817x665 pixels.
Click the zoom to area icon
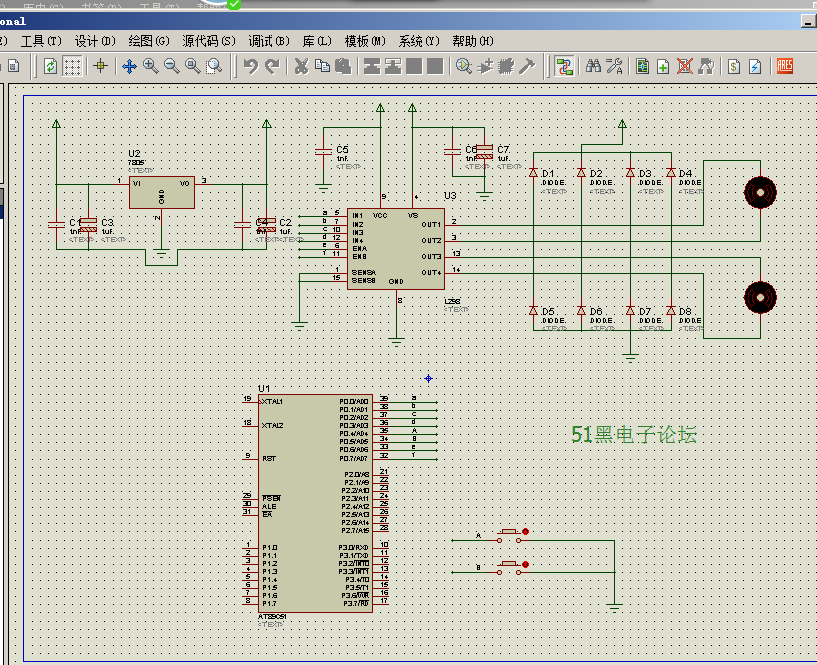click(x=214, y=66)
